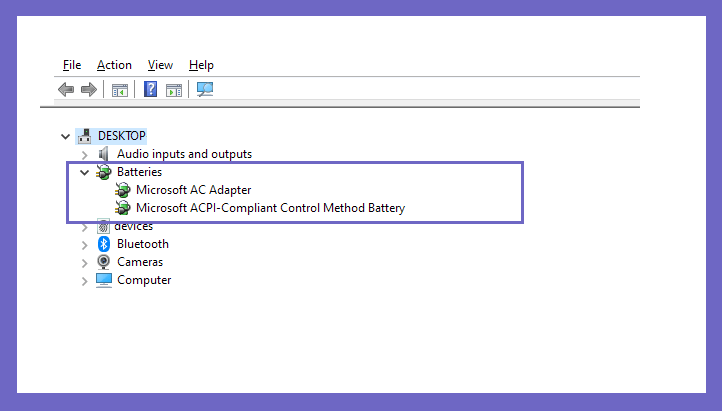Click Show/Hide Console Tree icon

pyautogui.click(x=120, y=90)
